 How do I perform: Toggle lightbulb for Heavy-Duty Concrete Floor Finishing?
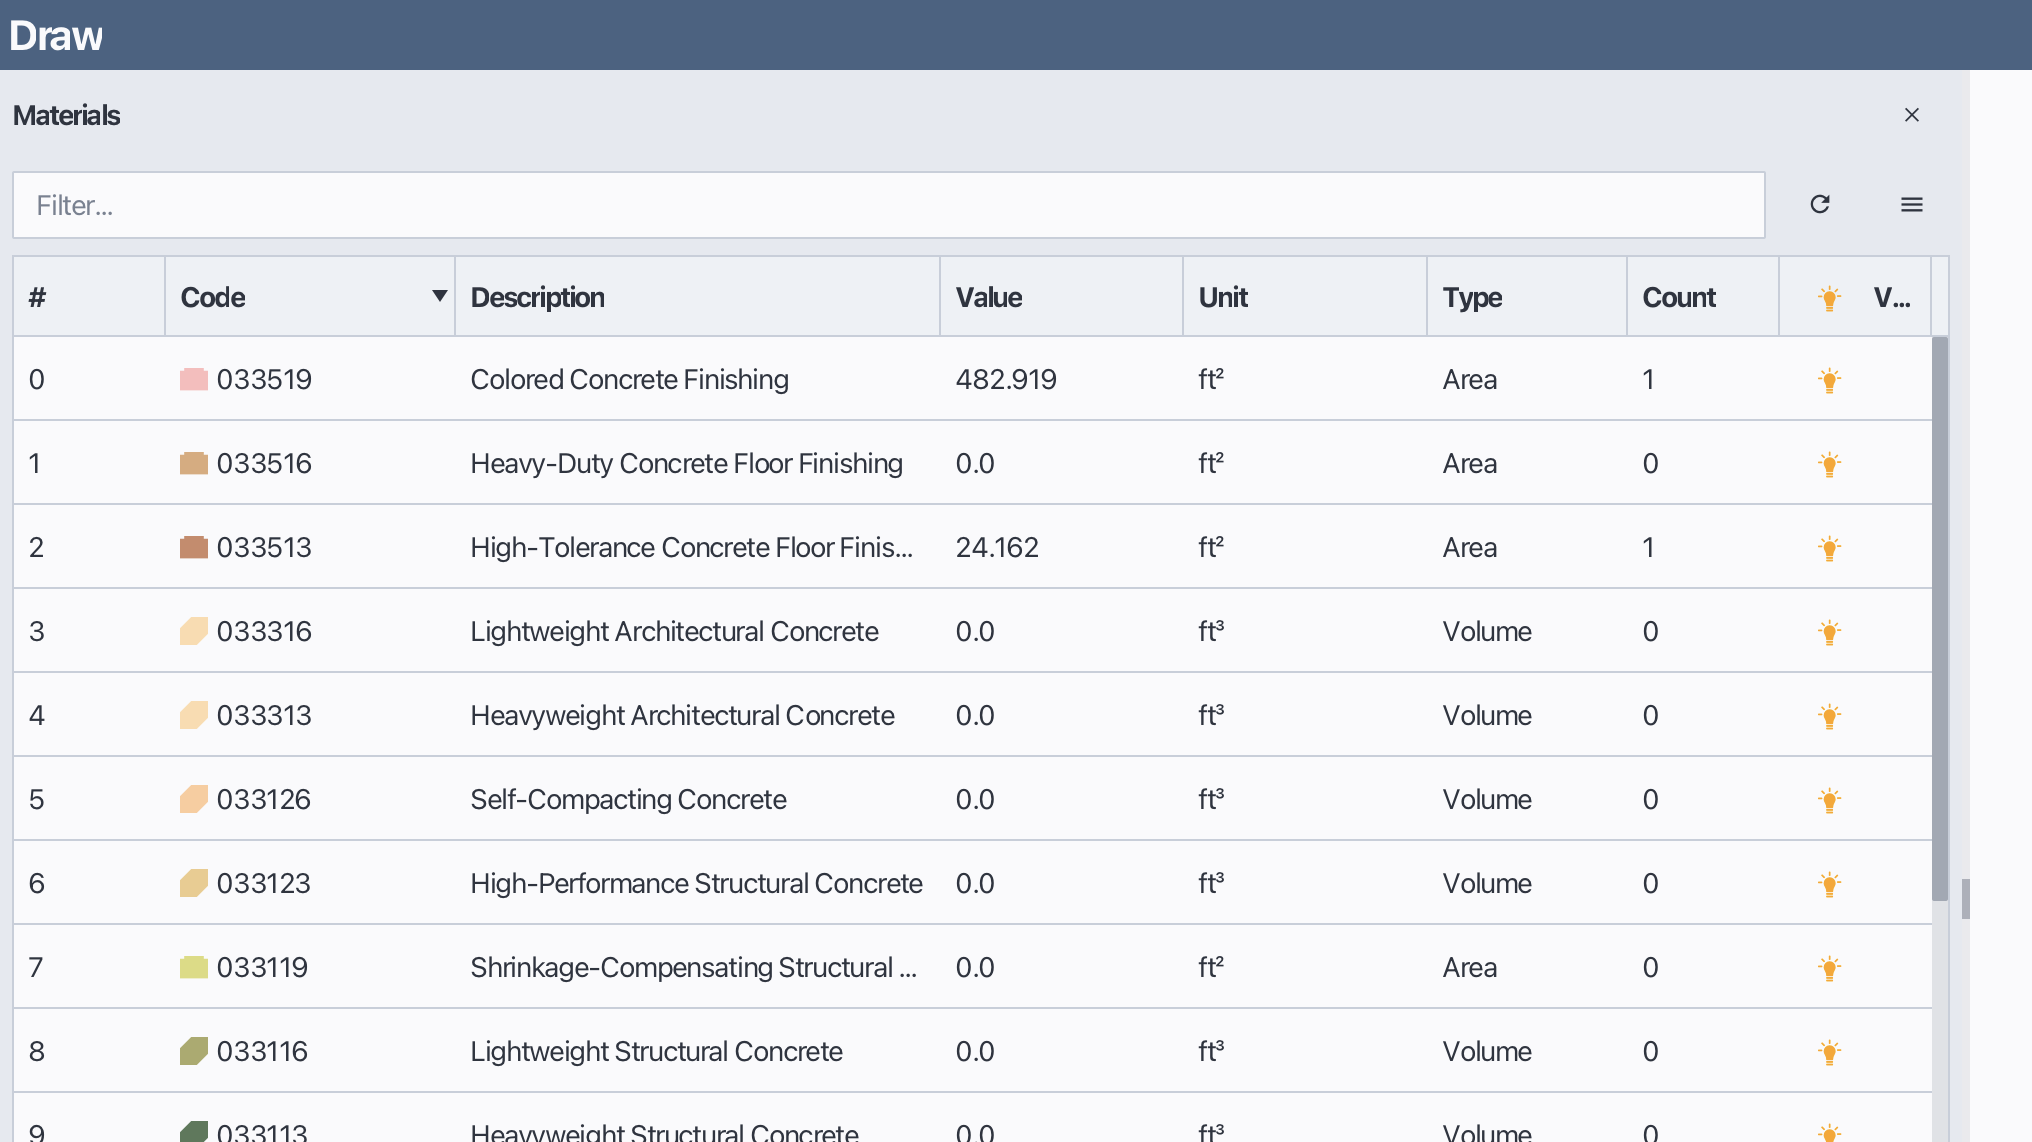(1829, 464)
